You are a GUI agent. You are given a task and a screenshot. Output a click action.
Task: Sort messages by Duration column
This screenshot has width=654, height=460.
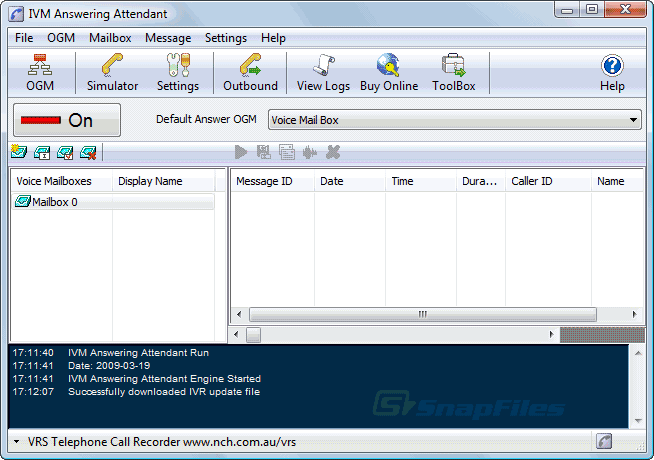(481, 181)
